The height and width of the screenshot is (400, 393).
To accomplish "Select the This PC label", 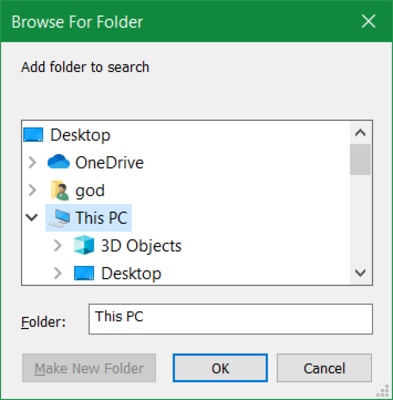I will click(101, 218).
